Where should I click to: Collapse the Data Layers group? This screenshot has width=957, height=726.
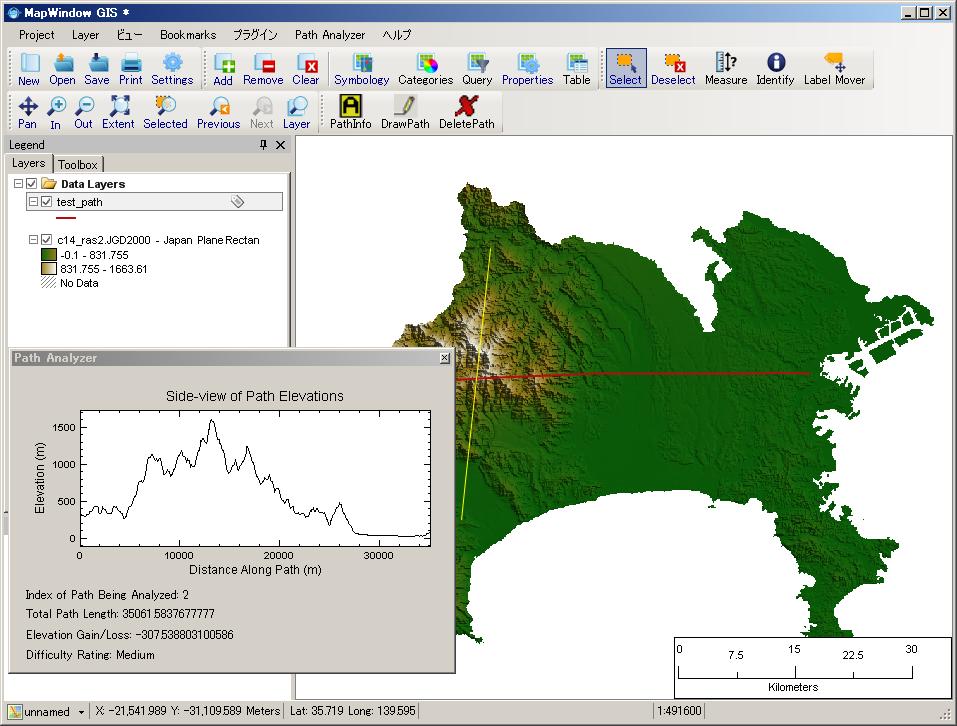tap(18, 184)
